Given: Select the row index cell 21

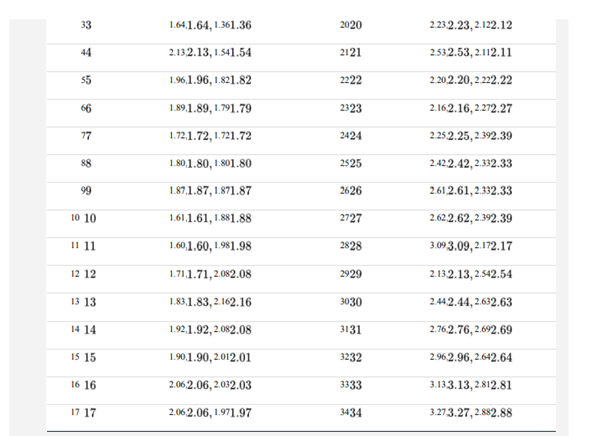Looking at the screenshot, I should click(351, 51).
